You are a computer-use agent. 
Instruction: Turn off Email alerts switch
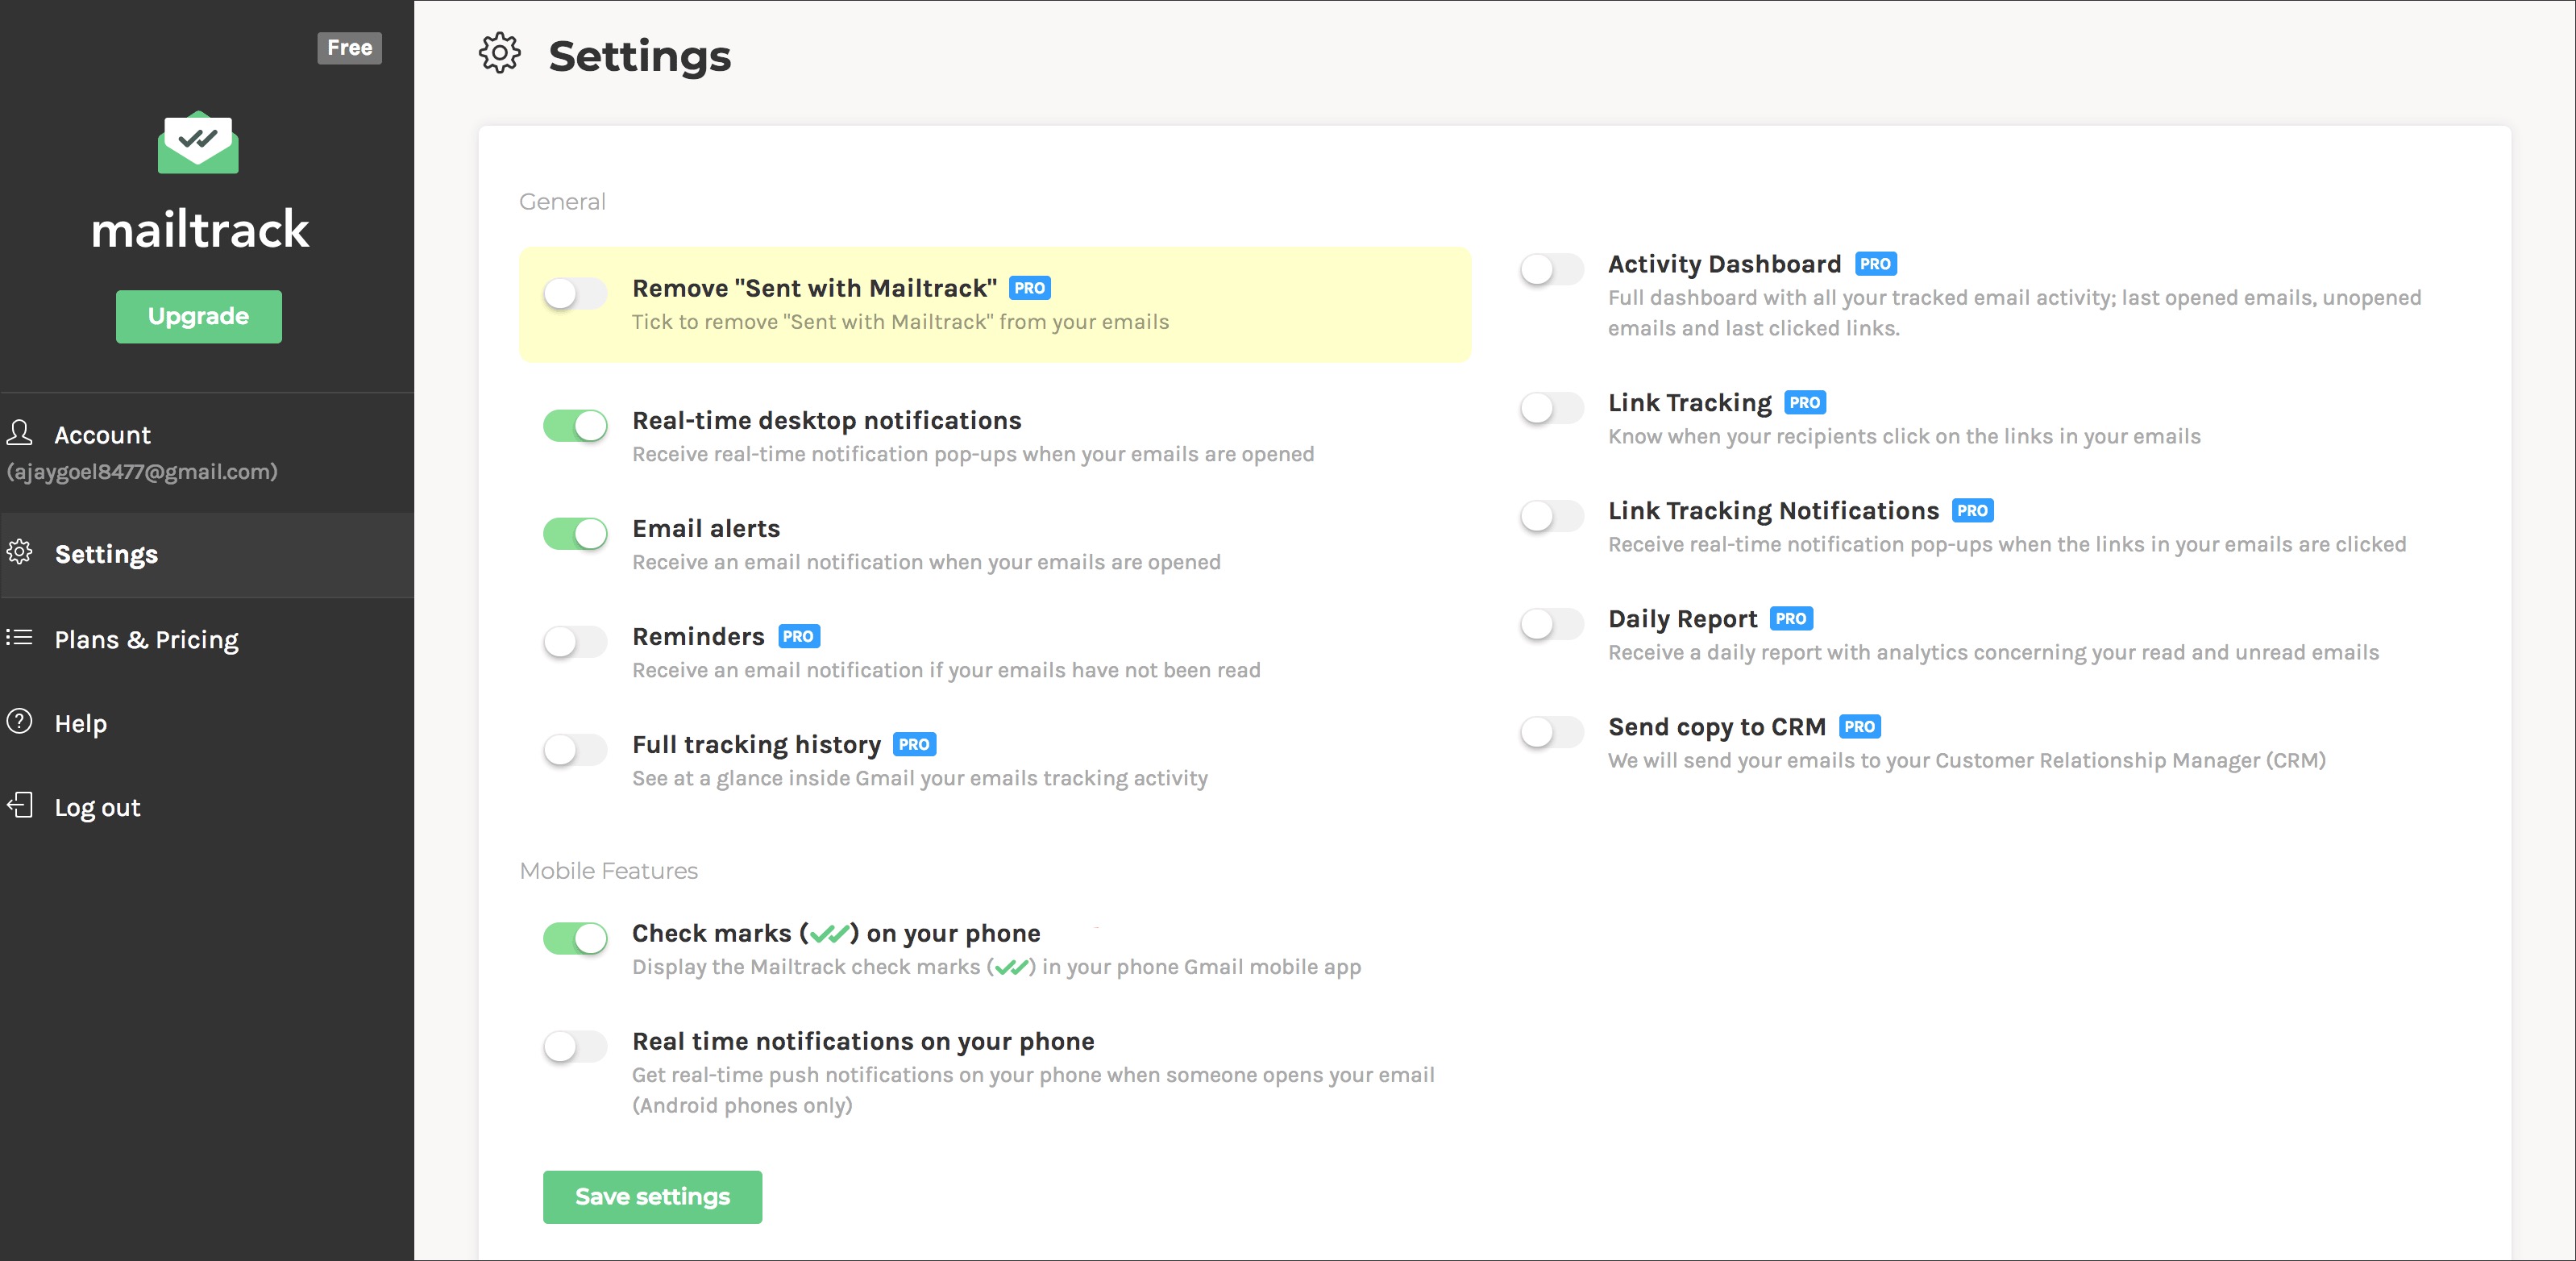click(x=575, y=534)
